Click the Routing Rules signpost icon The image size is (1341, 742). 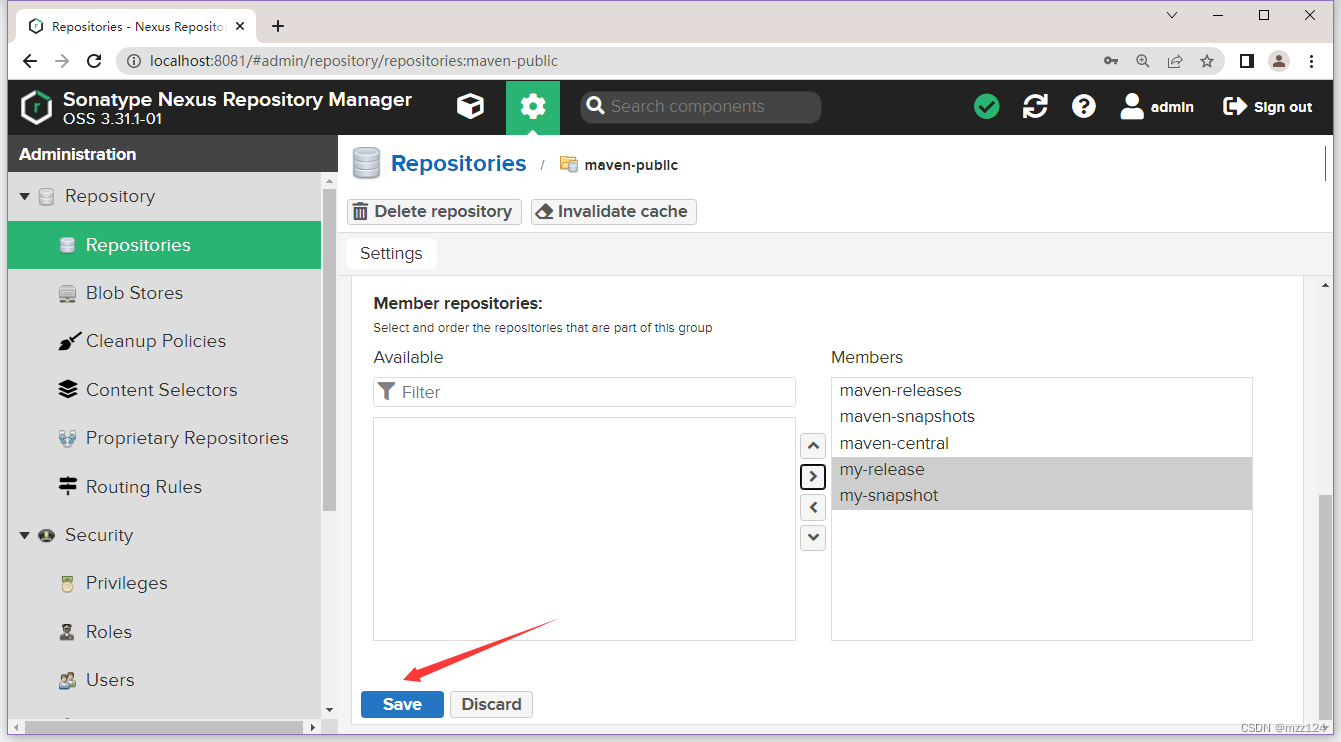68,487
